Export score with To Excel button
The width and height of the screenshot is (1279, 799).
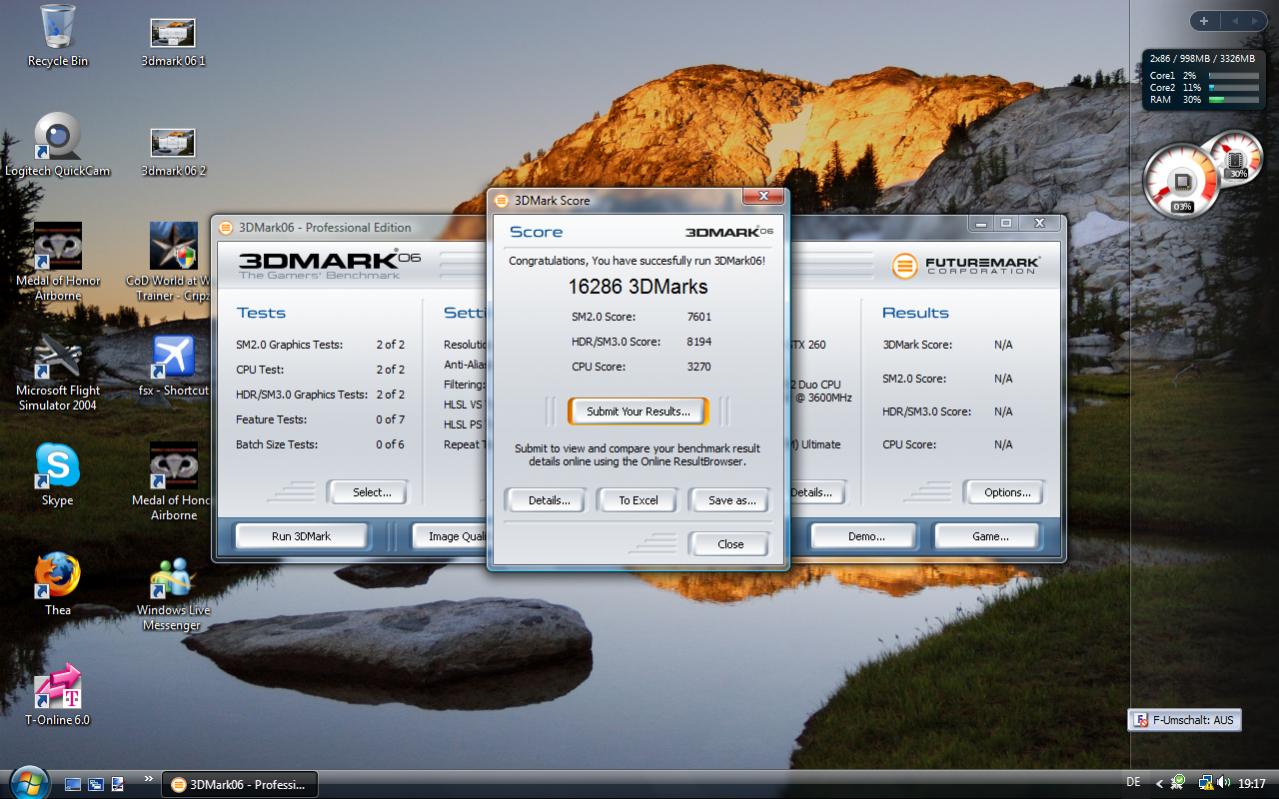(x=638, y=500)
